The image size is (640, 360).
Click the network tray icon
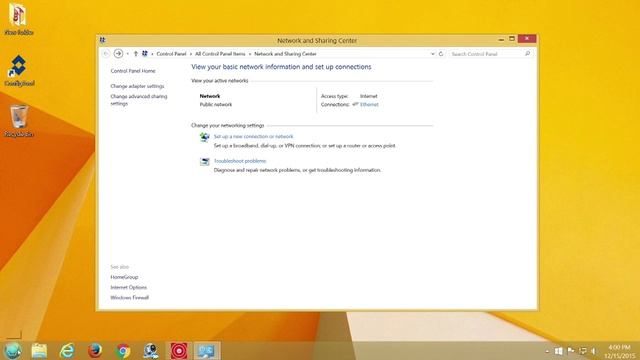[x=583, y=351]
